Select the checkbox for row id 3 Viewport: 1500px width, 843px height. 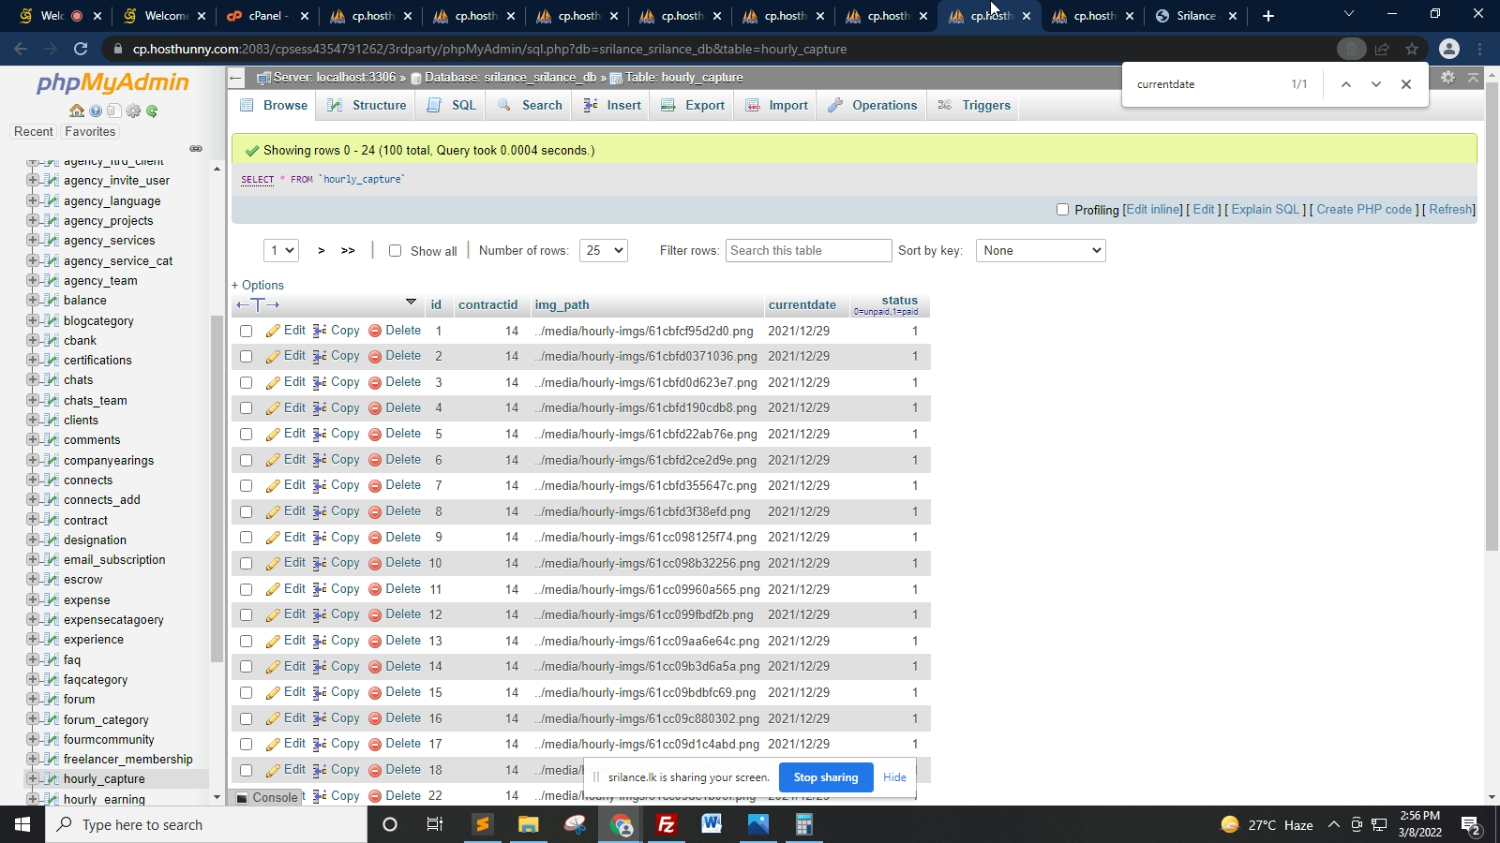pos(246,383)
